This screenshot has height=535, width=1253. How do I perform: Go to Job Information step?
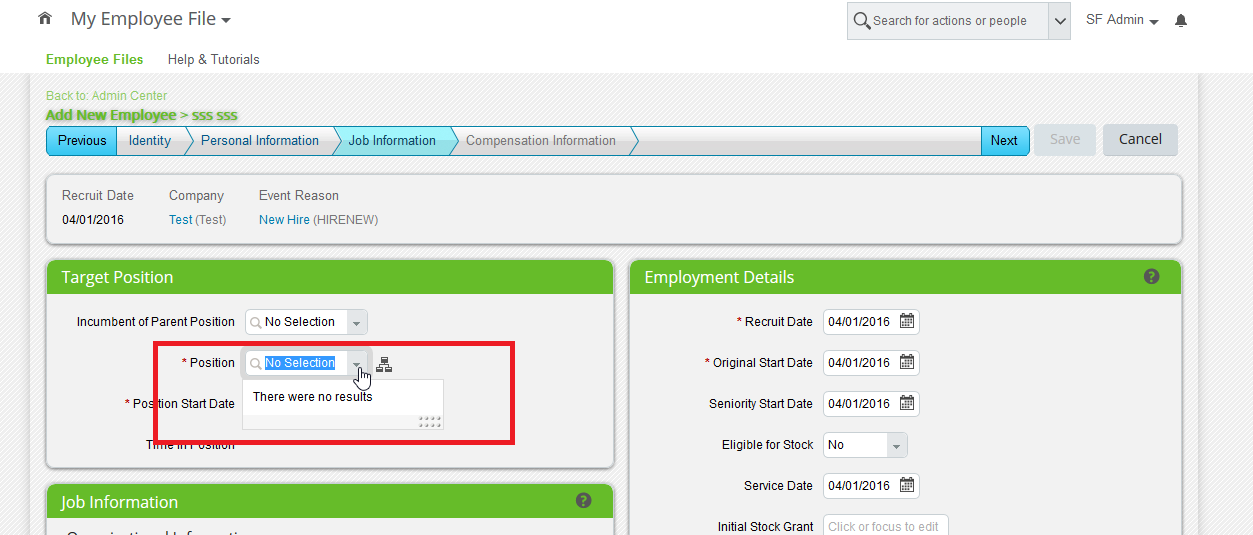[x=392, y=141]
